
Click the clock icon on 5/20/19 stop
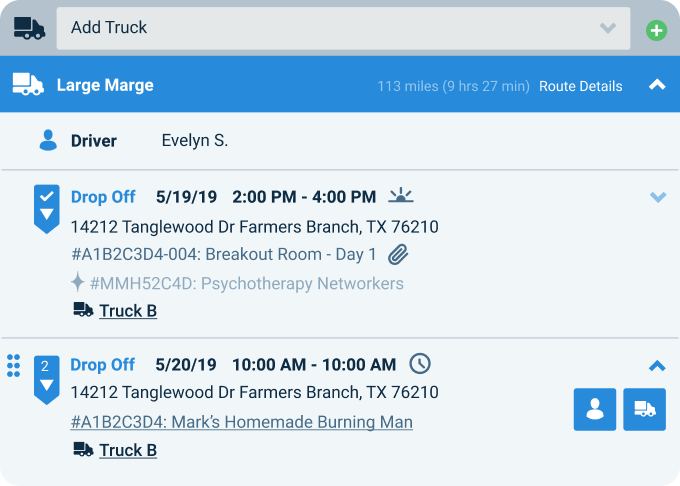coord(421,364)
